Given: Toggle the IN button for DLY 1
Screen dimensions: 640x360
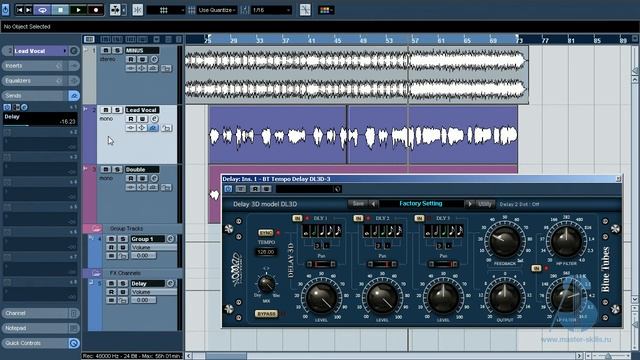Looking at the screenshot, I should coord(297,218).
